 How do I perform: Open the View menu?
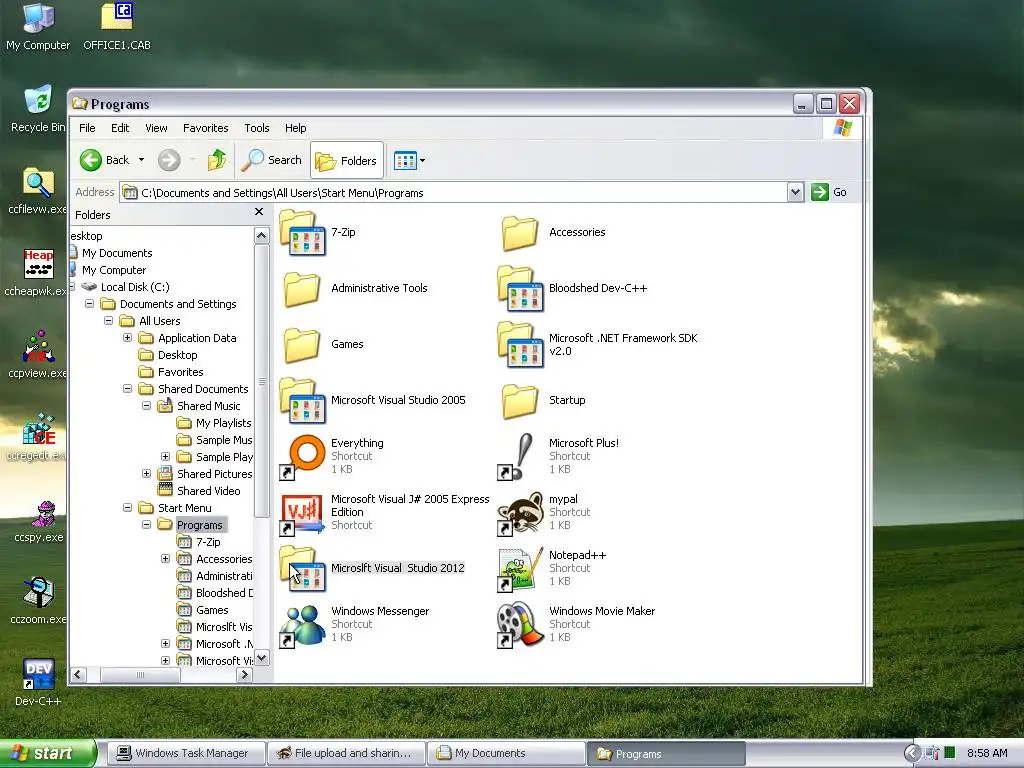[156, 128]
